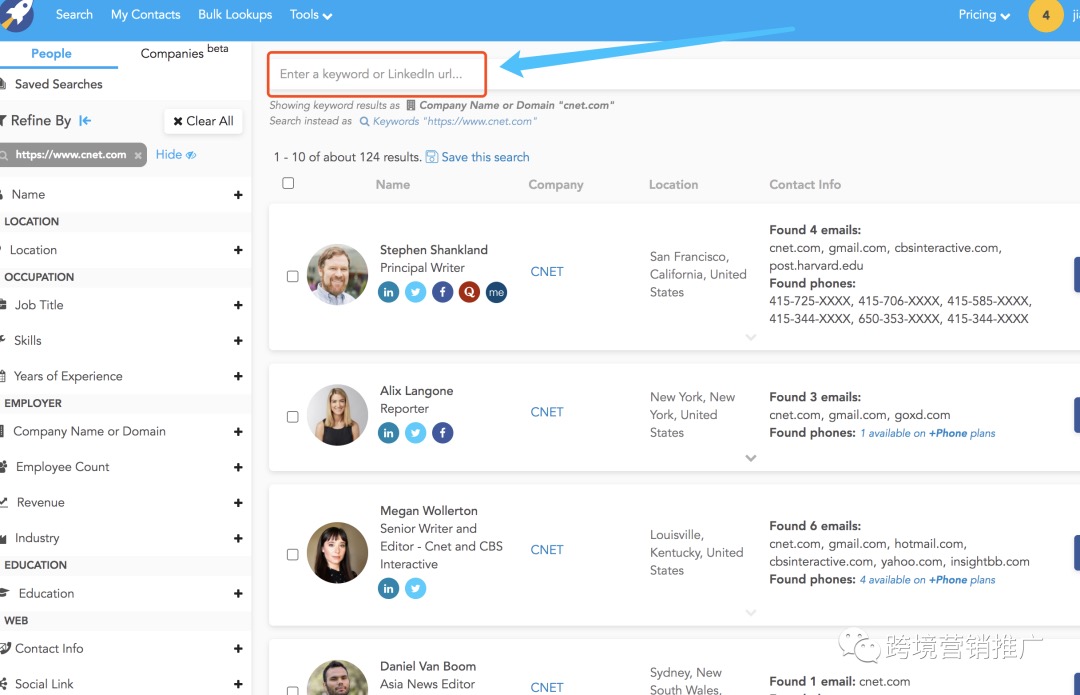Expand Megan Wollerton's contact details chevron
1080x695 pixels.
[751, 612]
